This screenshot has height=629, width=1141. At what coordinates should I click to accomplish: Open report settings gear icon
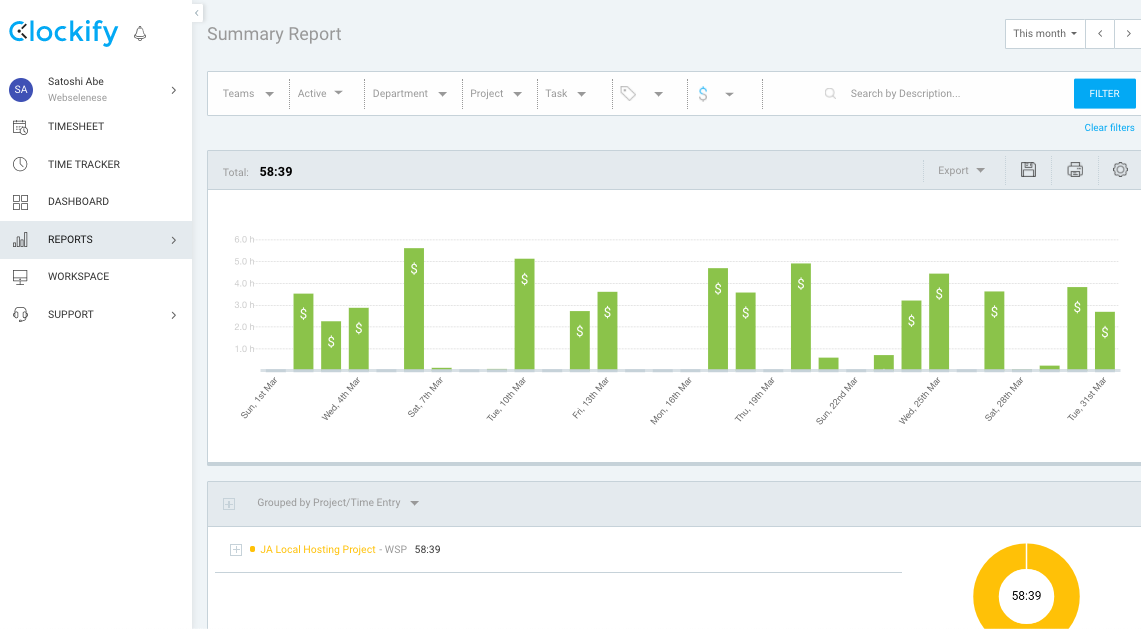click(1120, 170)
